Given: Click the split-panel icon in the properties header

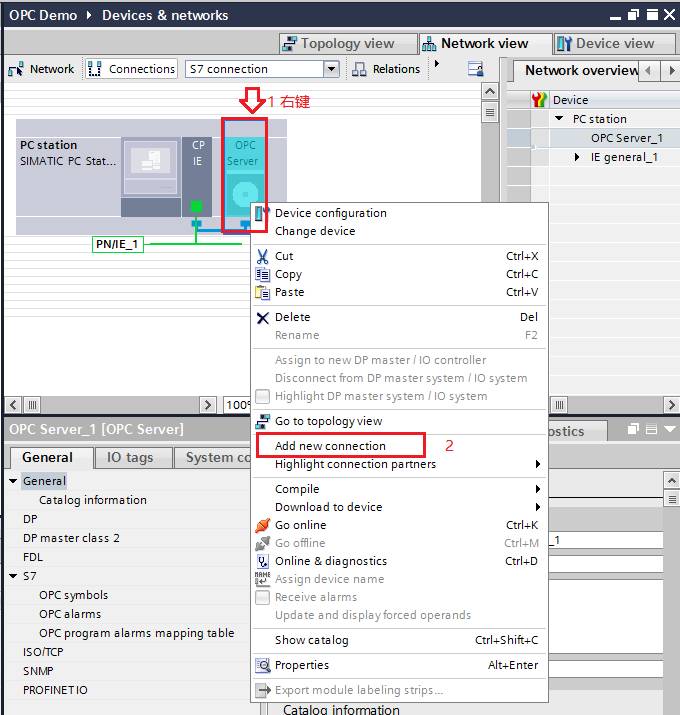Looking at the screenshot, I should tap(652, 429).
